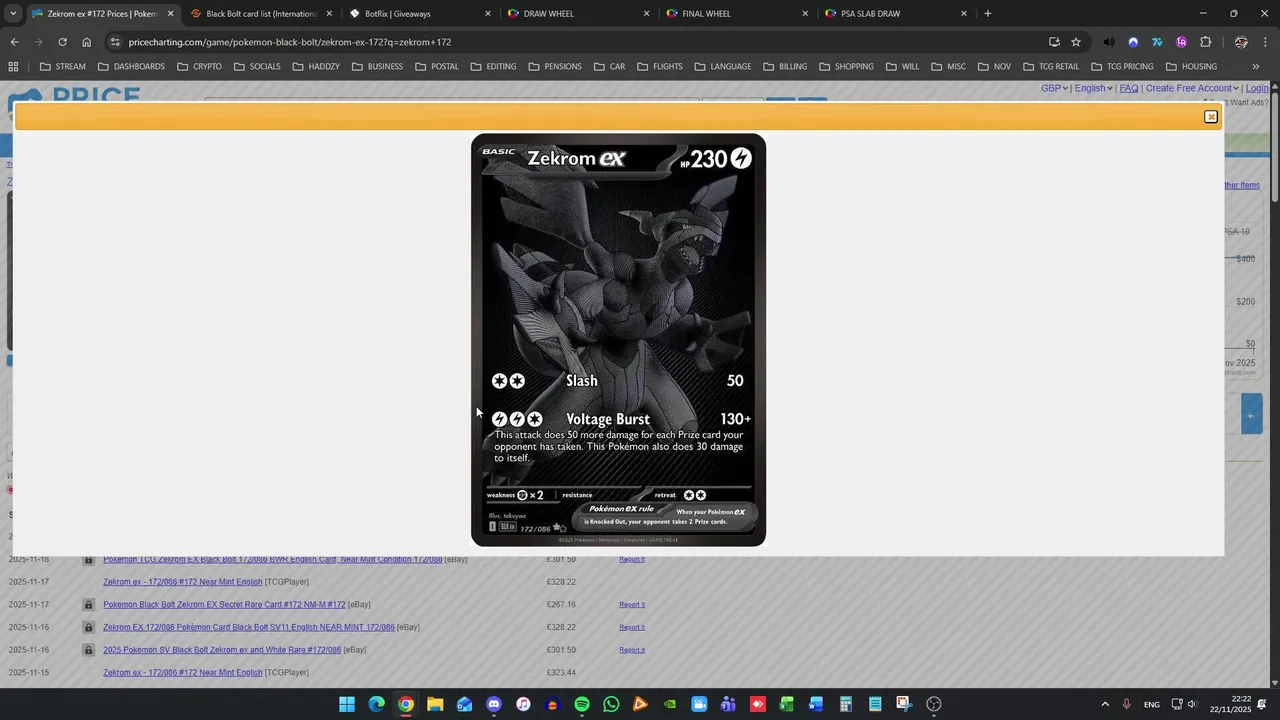Click the site information icon in address bar
The image size is (1280, 720).
click(x=115, y=42)
